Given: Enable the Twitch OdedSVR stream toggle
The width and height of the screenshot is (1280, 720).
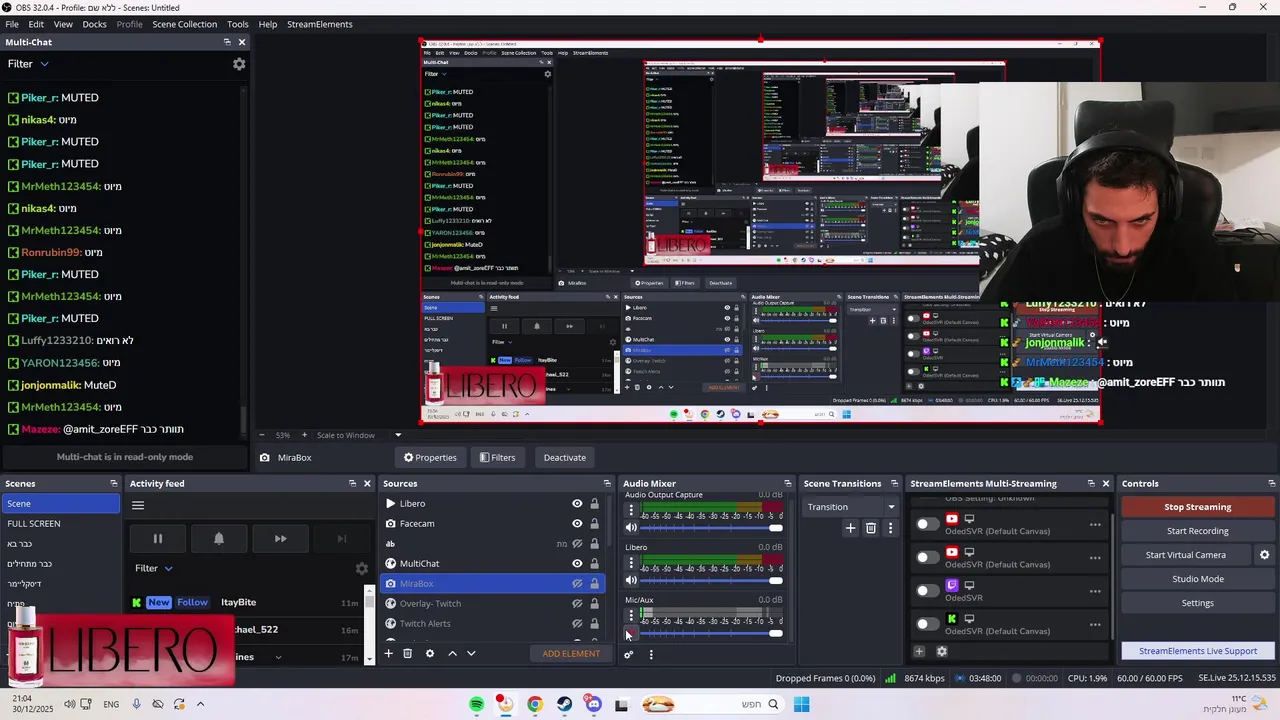Looking at the screenshot, I should click(928, 590).
